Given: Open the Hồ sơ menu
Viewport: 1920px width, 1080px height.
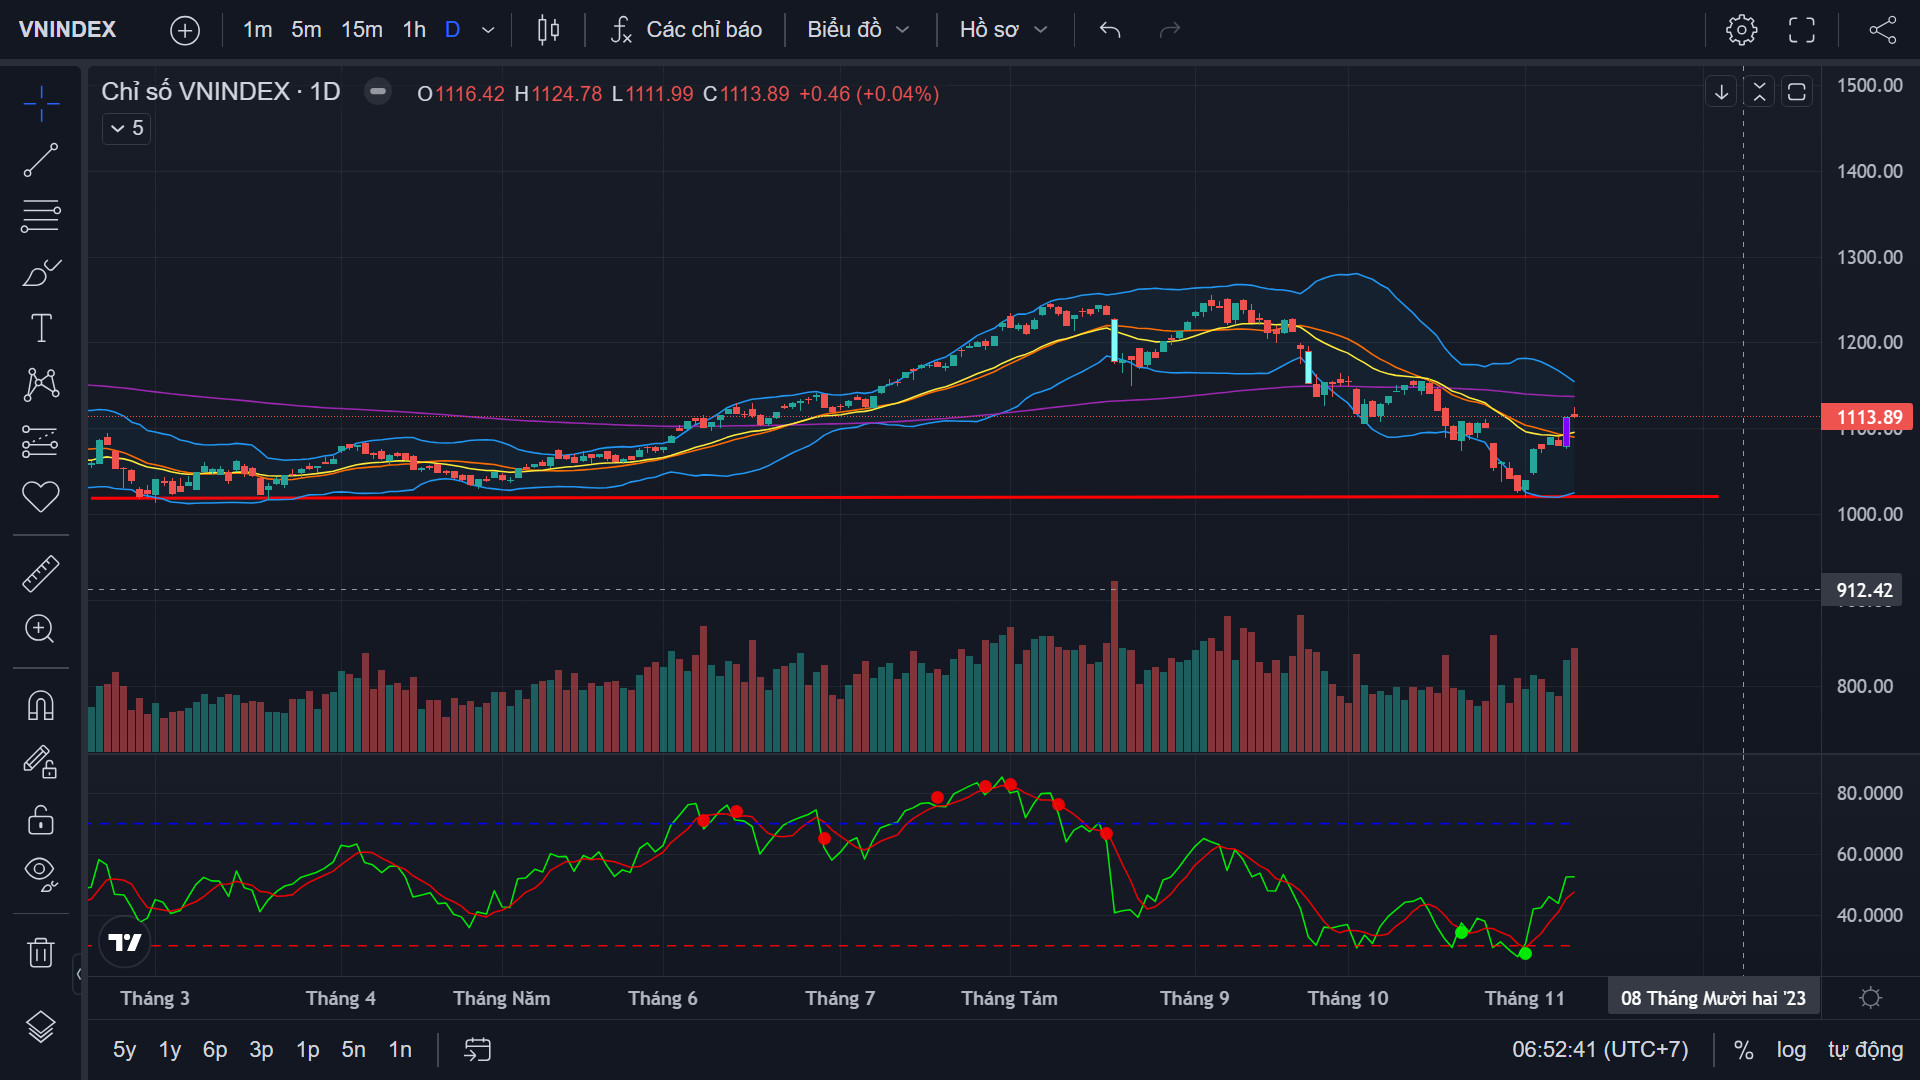Looking at the screenshot, I should point(1003,30).
